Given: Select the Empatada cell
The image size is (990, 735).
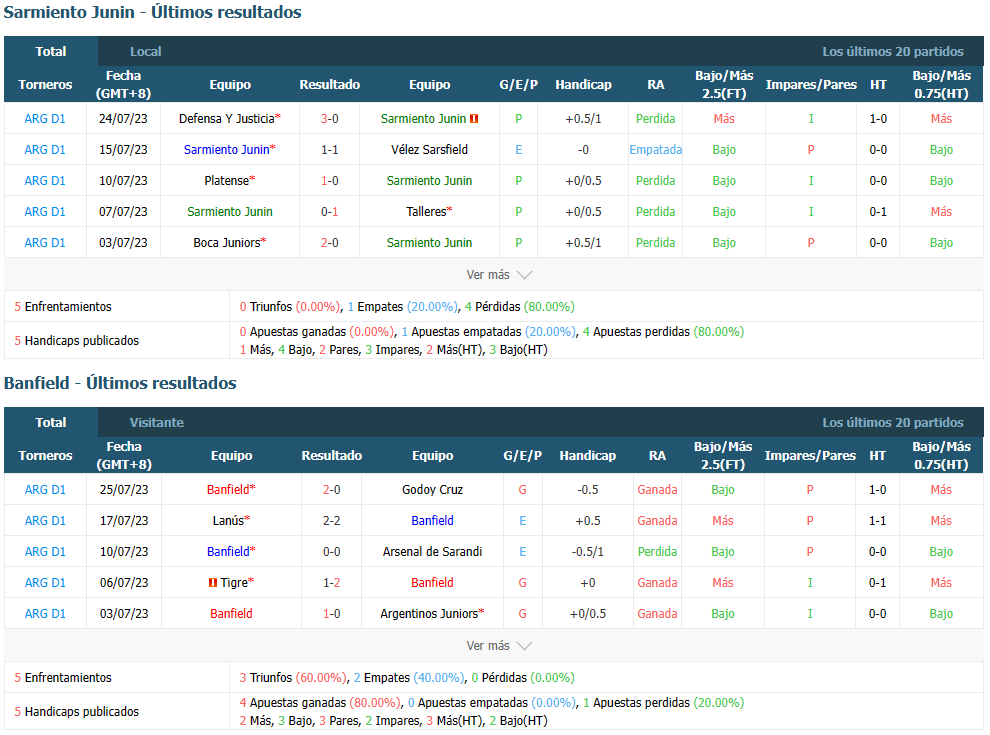Looking at the screenshot, I should coord(655,150).
